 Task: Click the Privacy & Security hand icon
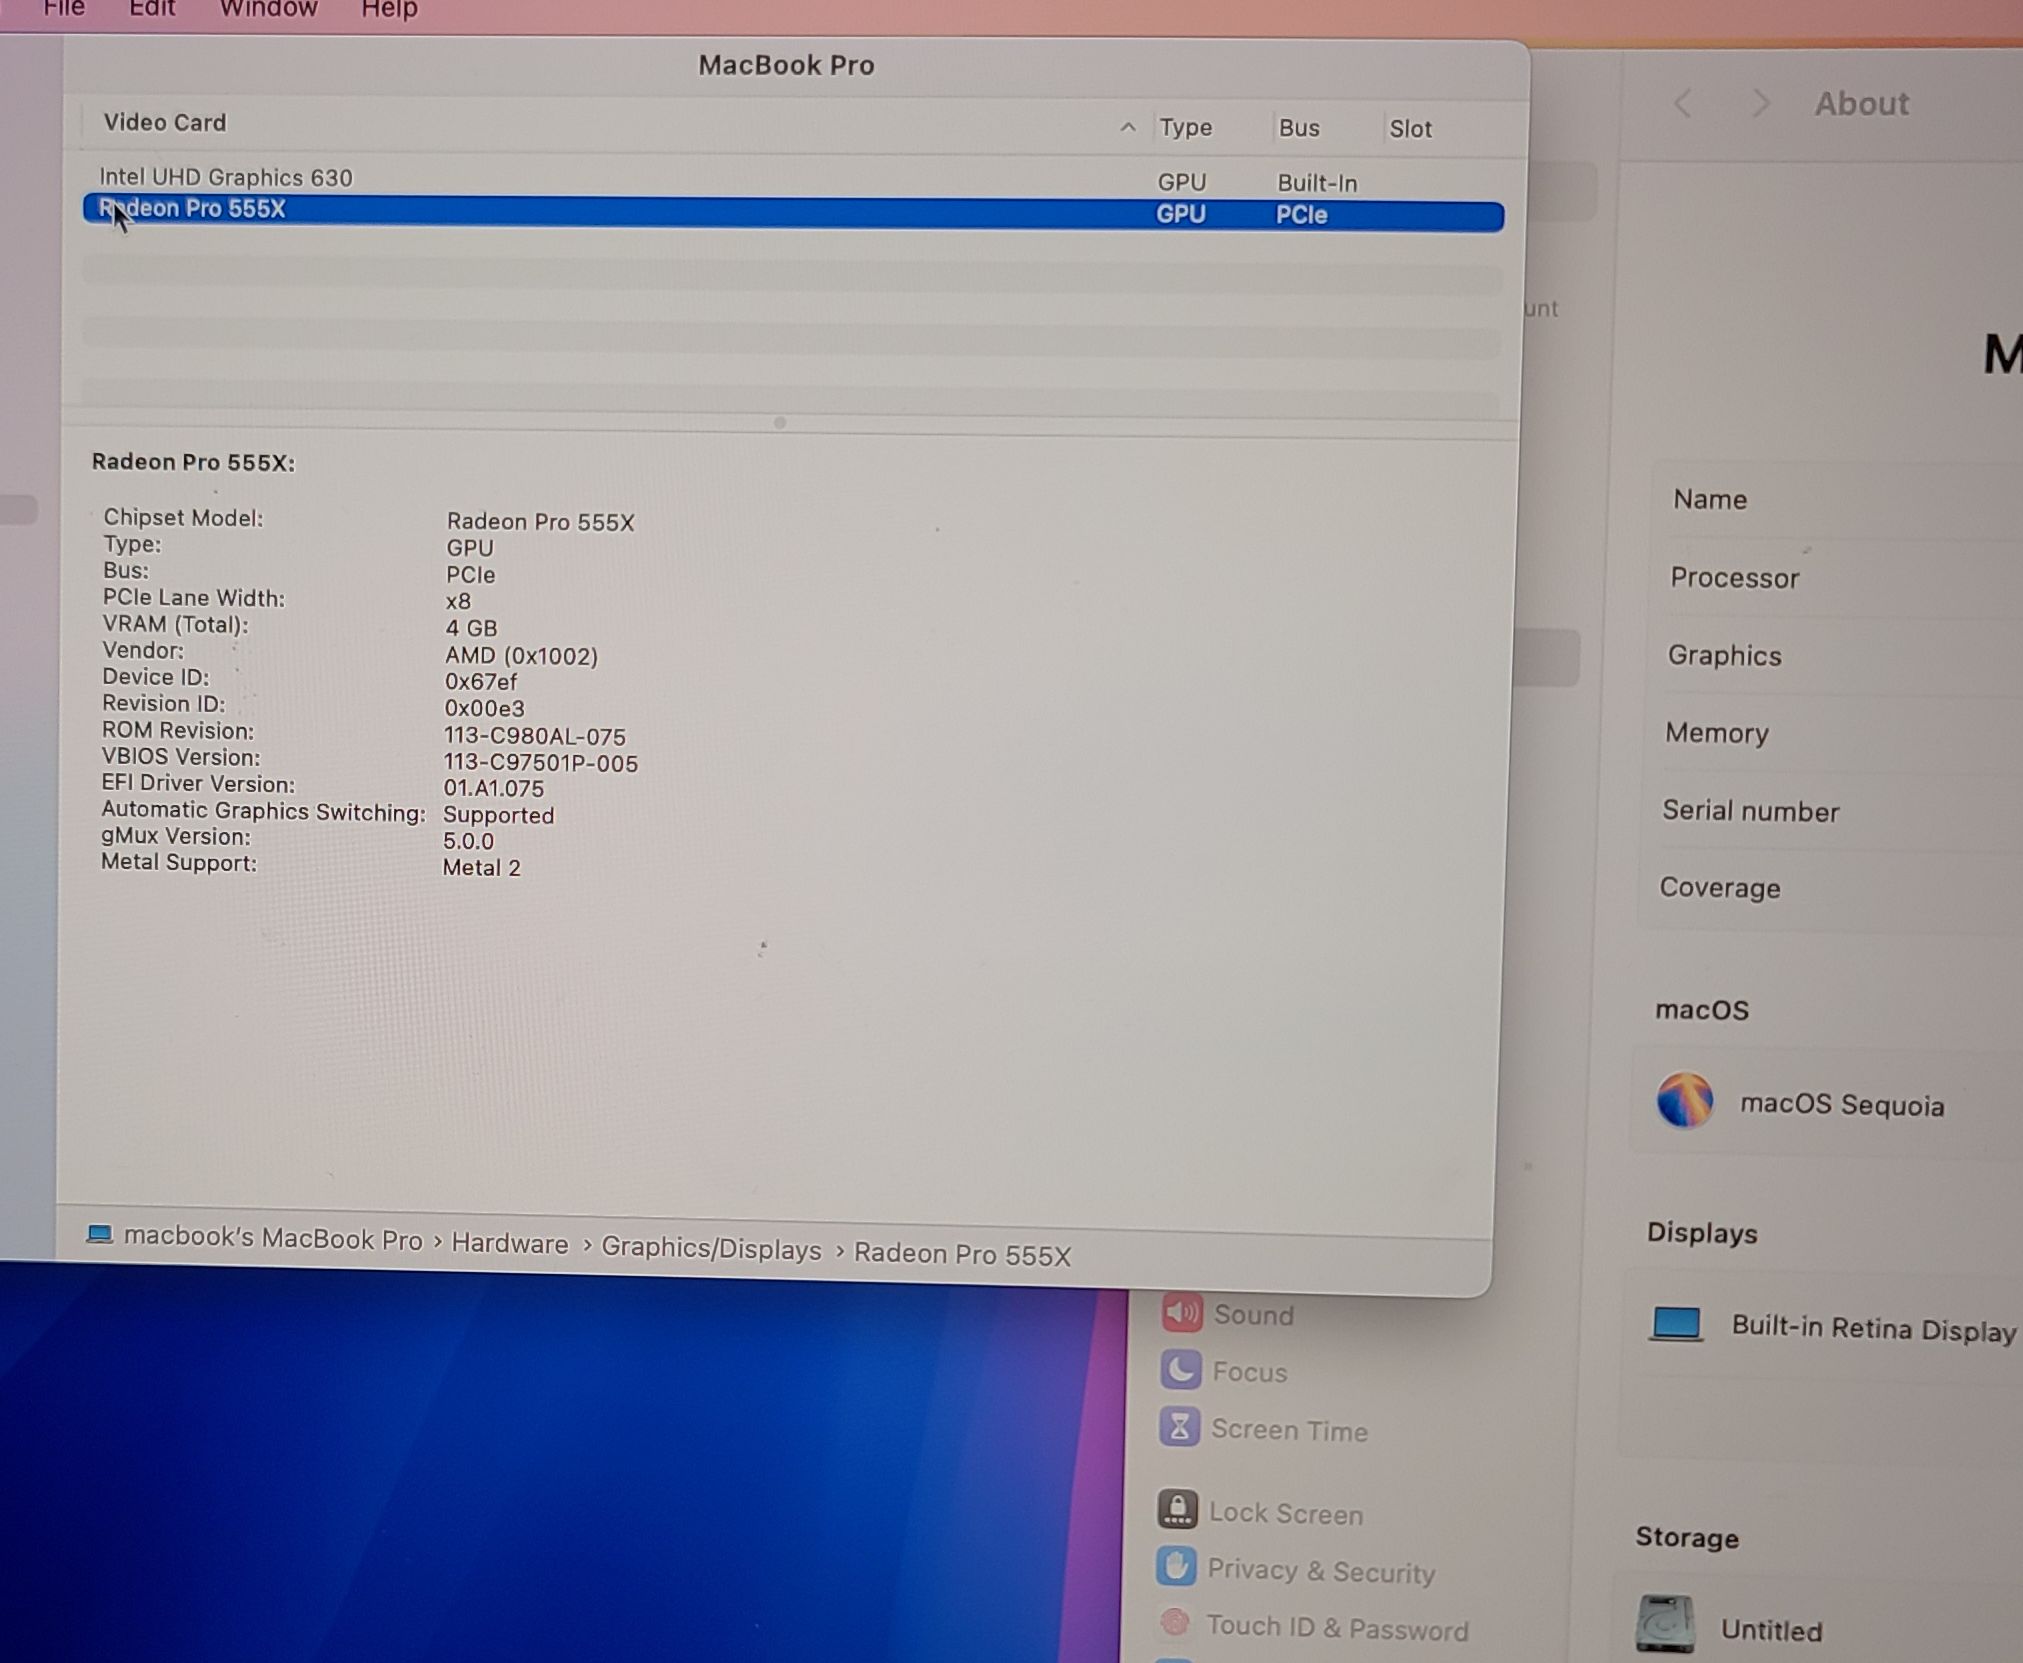1176,1566
